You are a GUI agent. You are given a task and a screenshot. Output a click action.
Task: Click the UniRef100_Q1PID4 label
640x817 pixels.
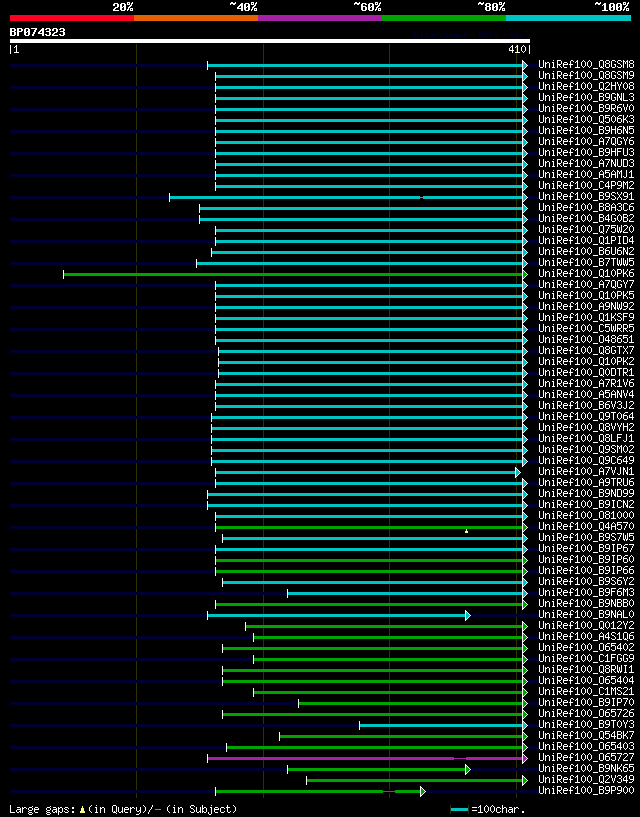click(586, 241)
